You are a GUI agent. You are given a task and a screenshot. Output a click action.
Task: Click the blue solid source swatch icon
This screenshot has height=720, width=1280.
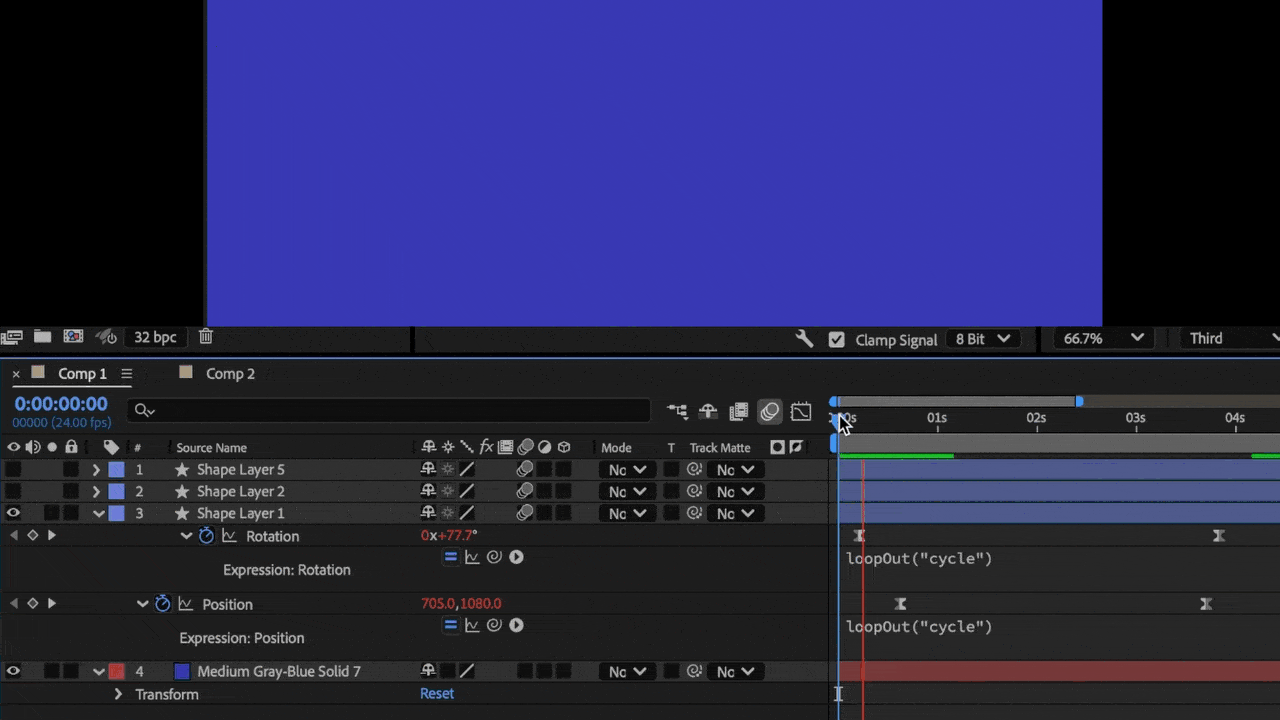[182, 672]
